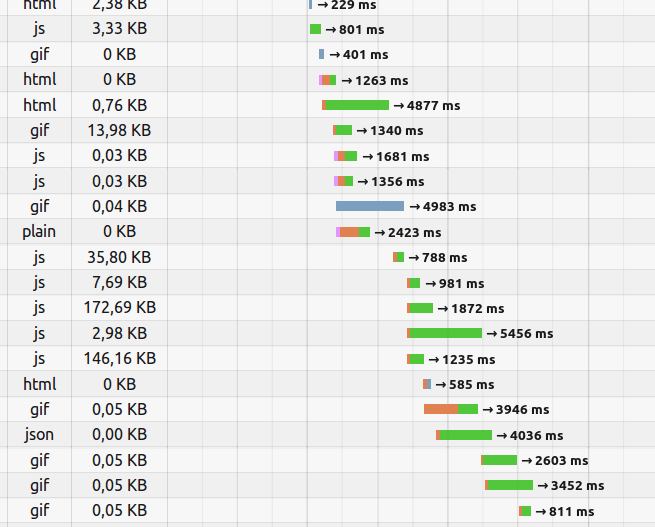Click the 3452 ms gif timing bar

pos(509,485)
